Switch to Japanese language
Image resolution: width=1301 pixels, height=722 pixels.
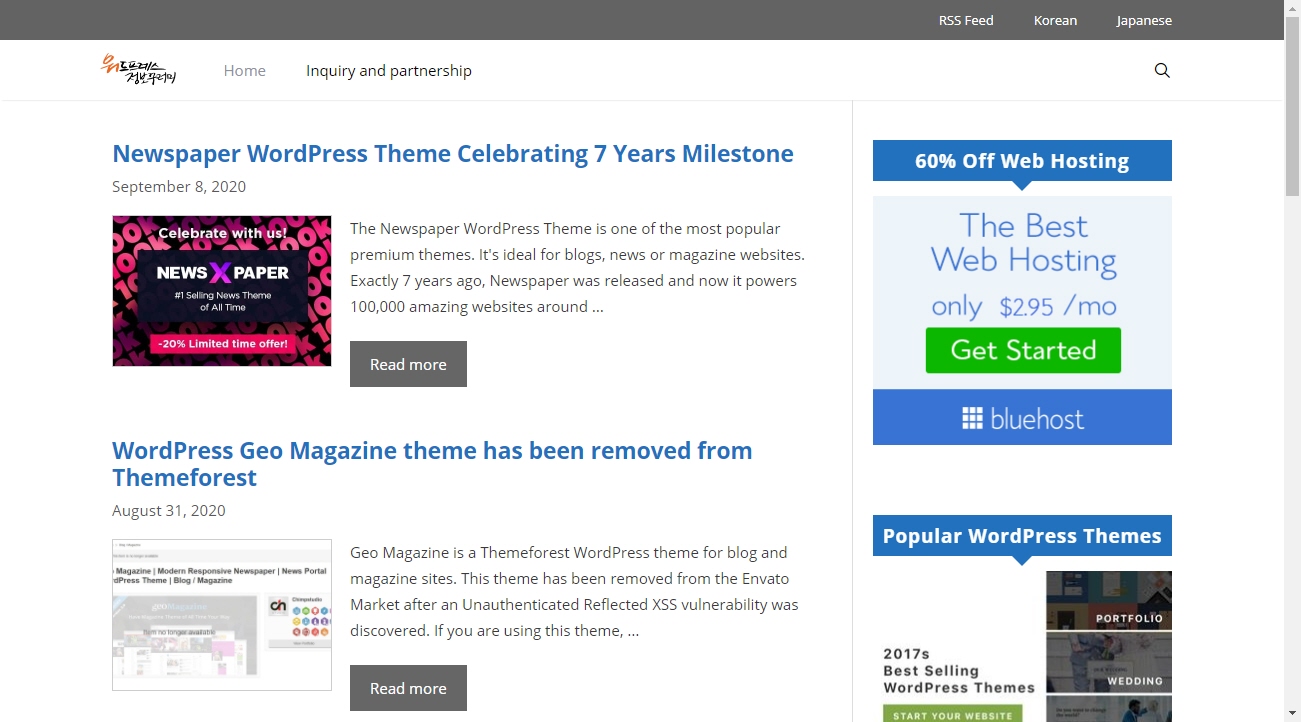1144,20
